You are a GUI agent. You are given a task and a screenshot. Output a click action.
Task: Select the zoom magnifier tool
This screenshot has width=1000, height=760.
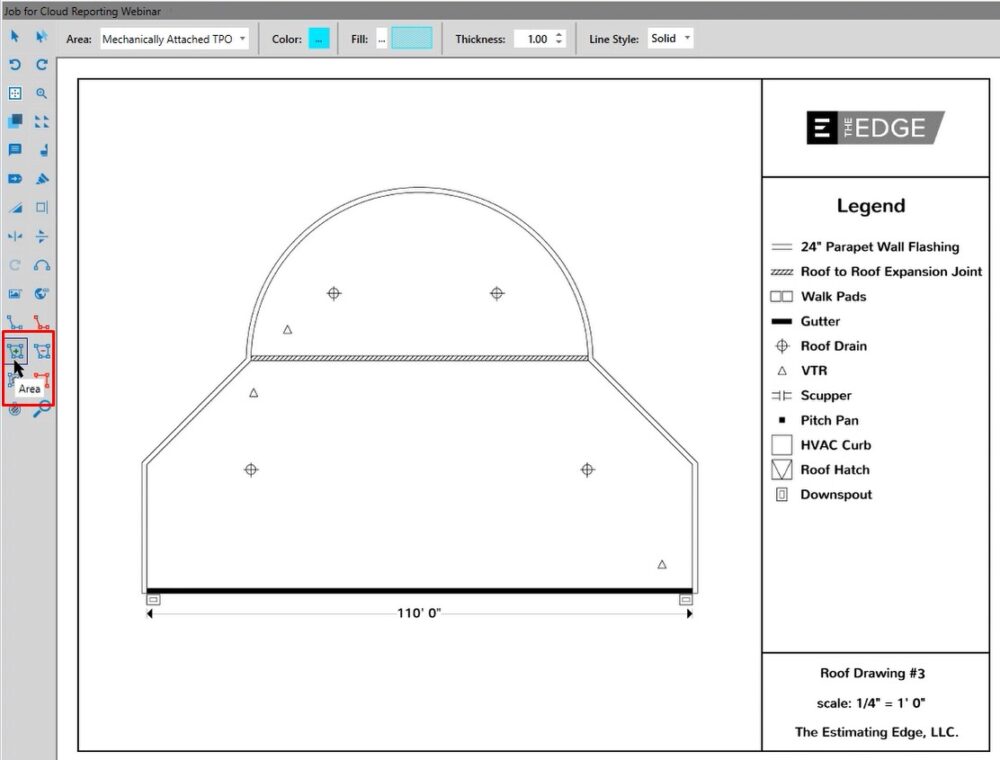42,93
